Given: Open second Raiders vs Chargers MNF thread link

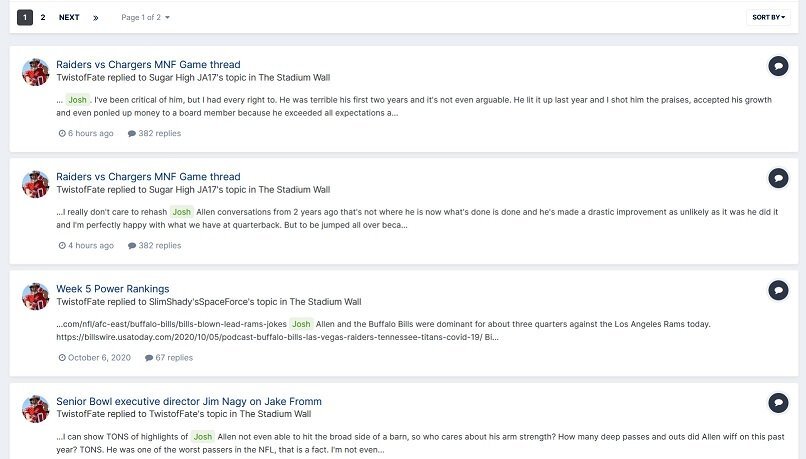Looking at the screenshot, I should pyautogui.click(x=148, y=176).
